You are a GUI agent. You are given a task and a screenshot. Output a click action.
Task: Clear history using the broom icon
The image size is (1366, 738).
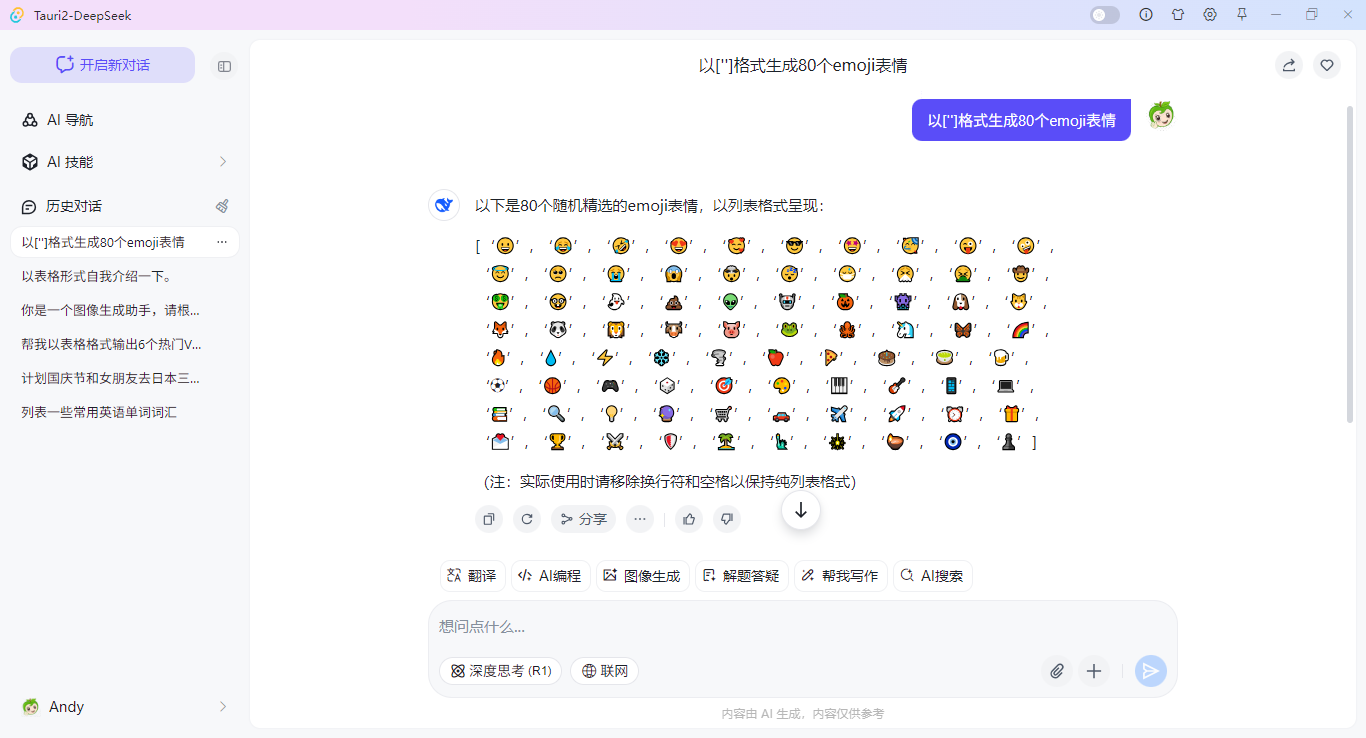tap(222, 206)
